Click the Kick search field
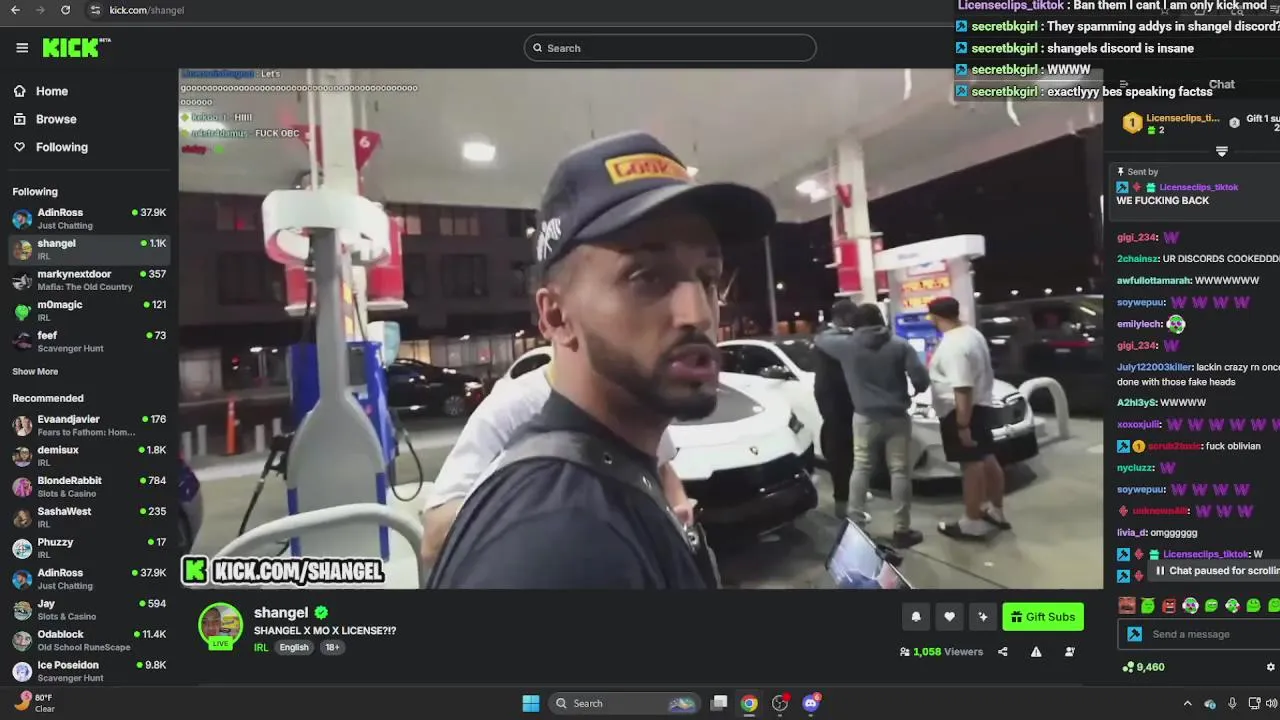This screenshot has width=1280, height=720. [x=670, y=48]
